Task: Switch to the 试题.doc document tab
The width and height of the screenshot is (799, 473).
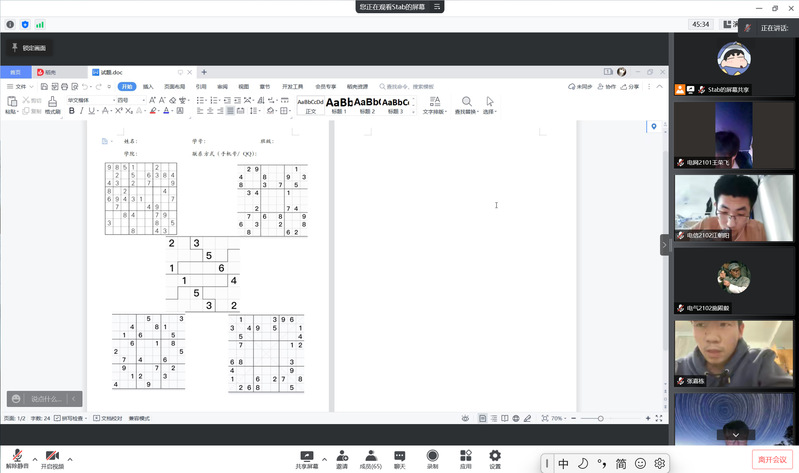Action: tap(110, 72)
